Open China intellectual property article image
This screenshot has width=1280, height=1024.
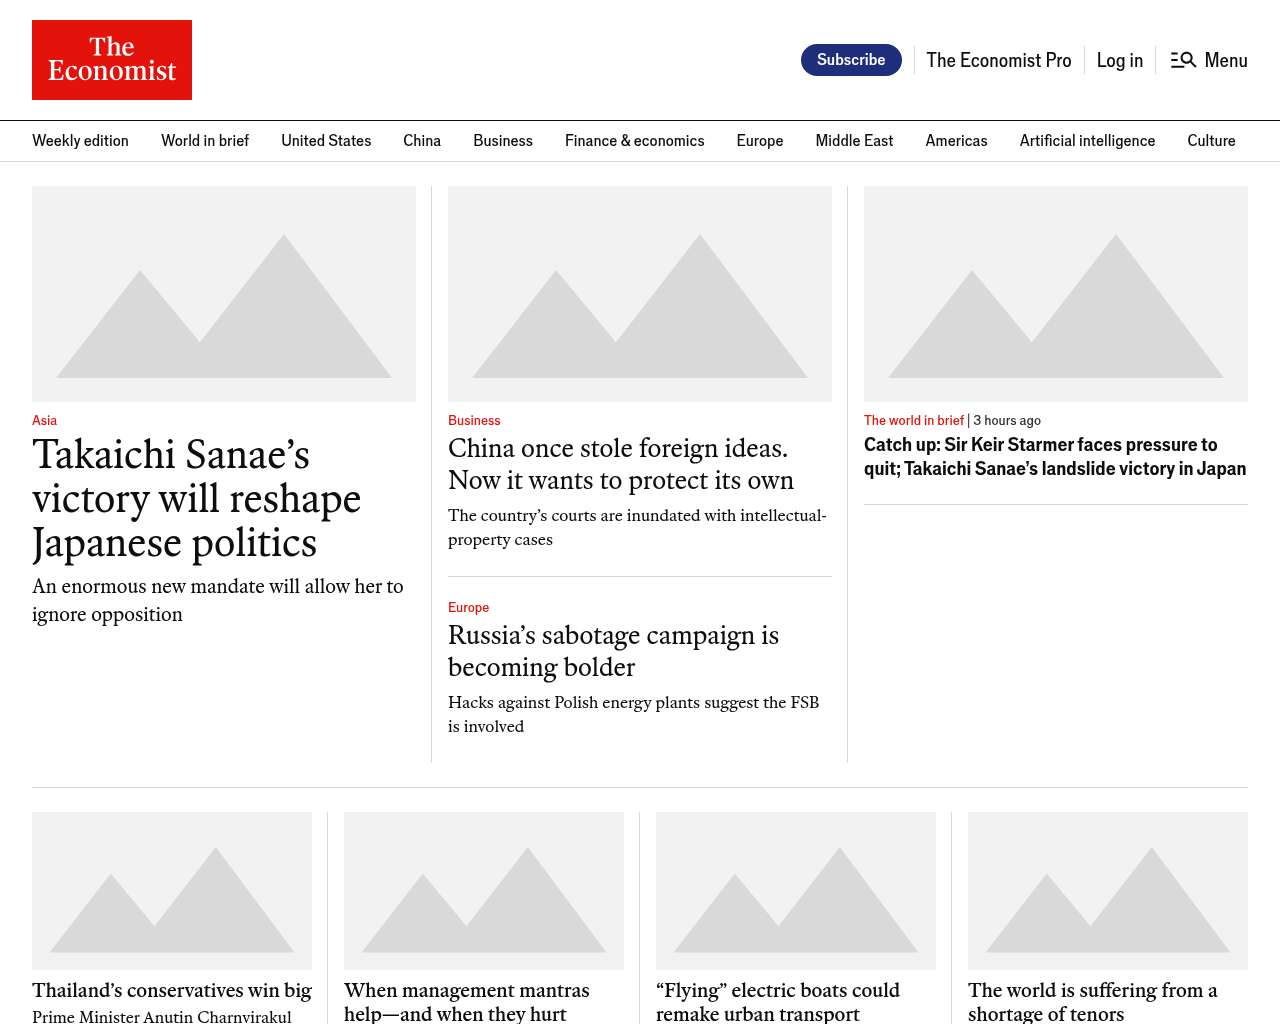click(640, 294)
